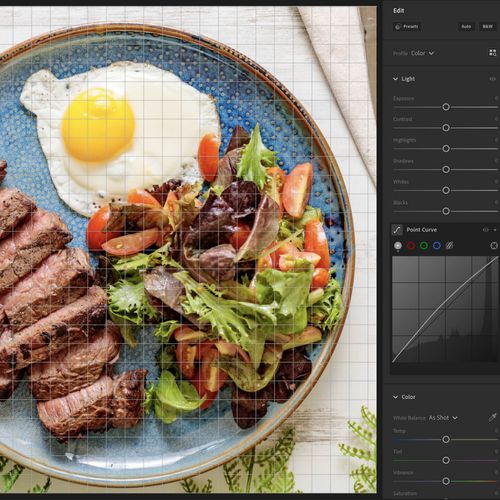Click the Point Curve tone curve icon

397,230
